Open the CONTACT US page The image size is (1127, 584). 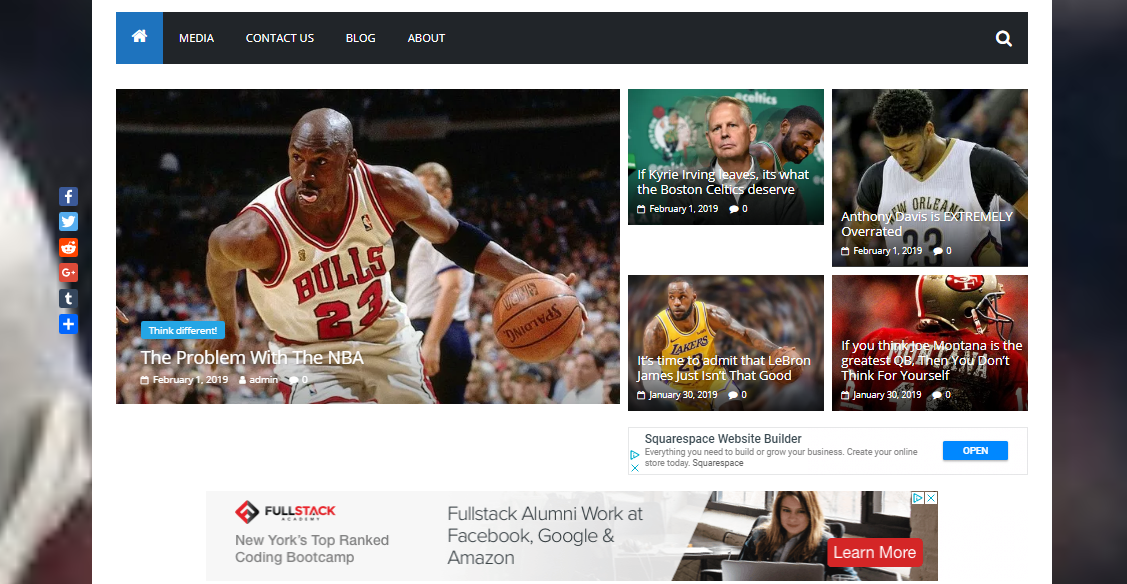pyautogui.click(x=280, y=38)
